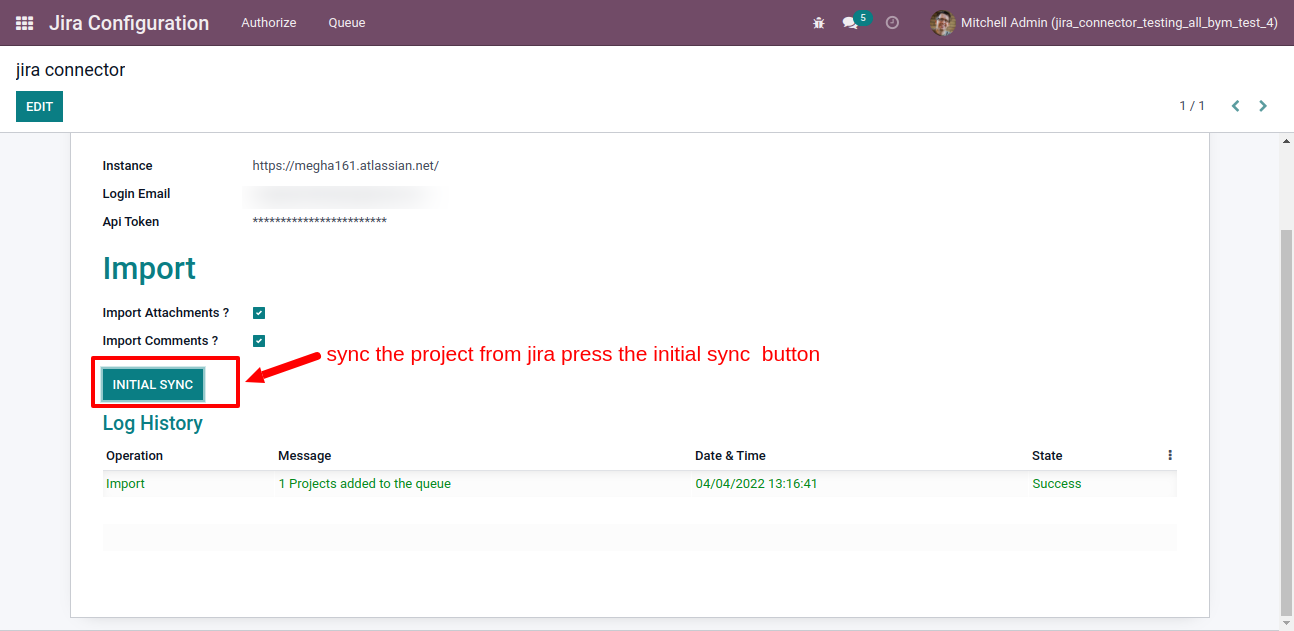Viewport: 1294px width, 631px height.
Task: Click the 1 / 1 pager counter
Action: 1192,106
